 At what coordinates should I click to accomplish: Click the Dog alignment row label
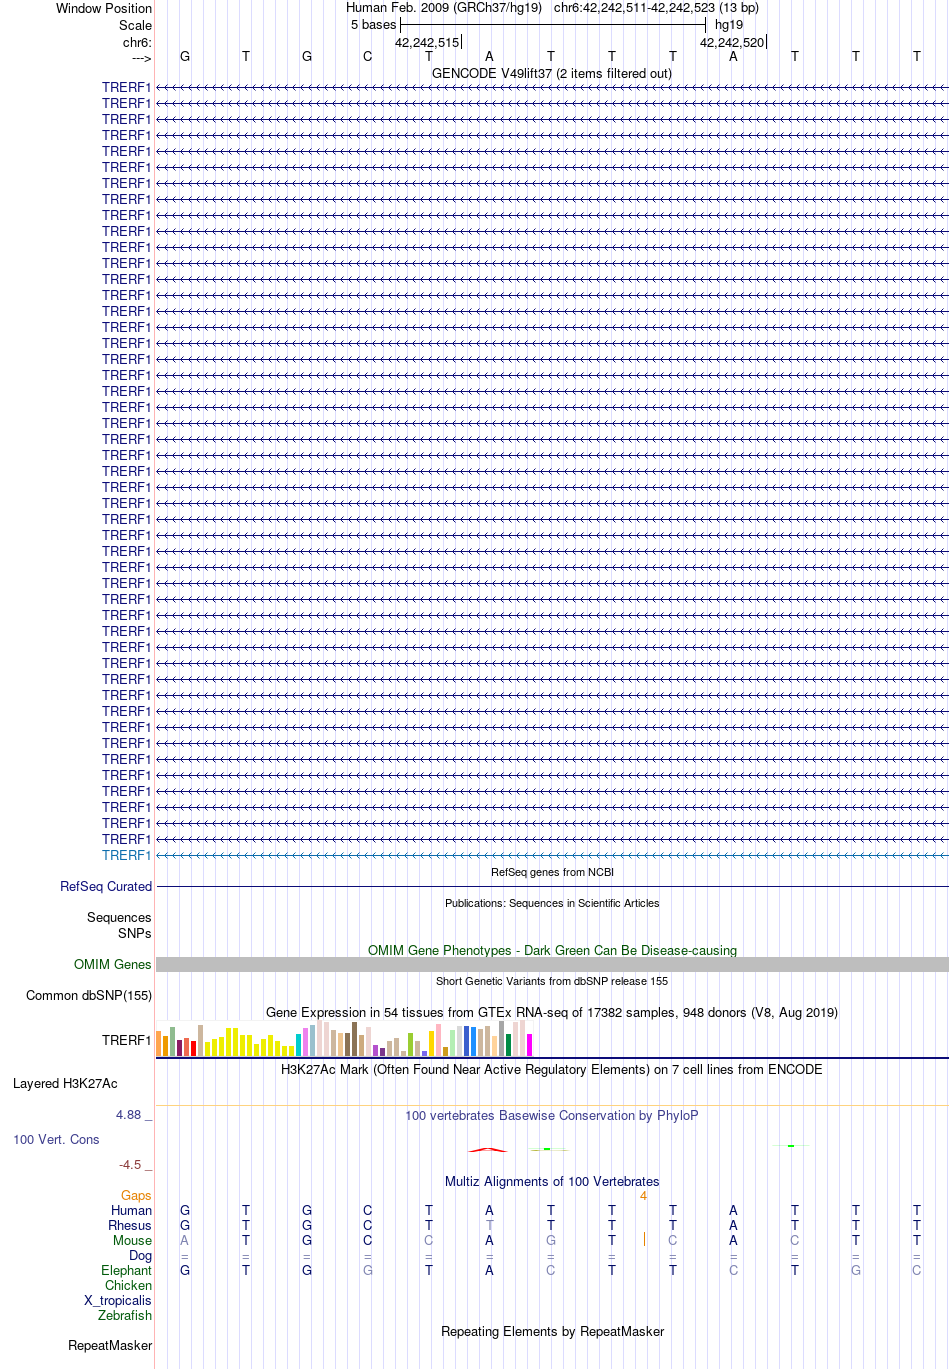[x=140, y=1255]
